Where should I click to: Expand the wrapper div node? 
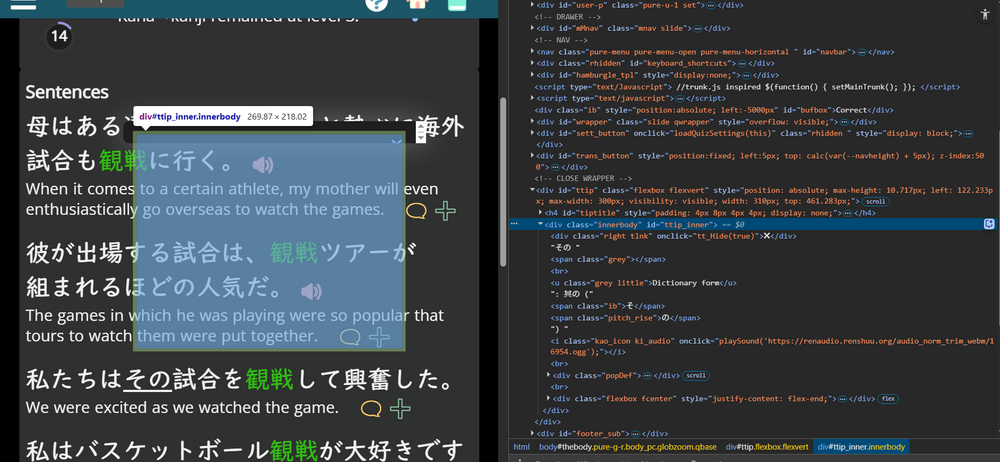tap(533, 121)
